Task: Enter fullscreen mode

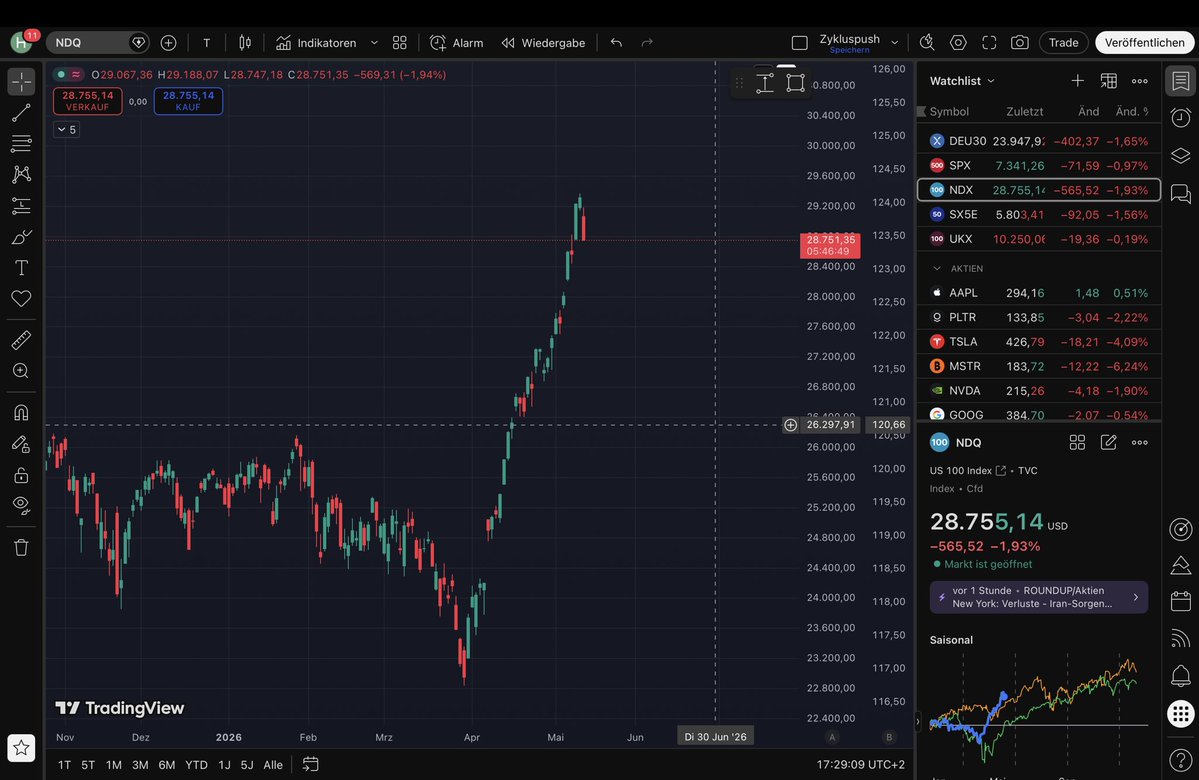Action: pyautogui.click(x=989, y=43)
